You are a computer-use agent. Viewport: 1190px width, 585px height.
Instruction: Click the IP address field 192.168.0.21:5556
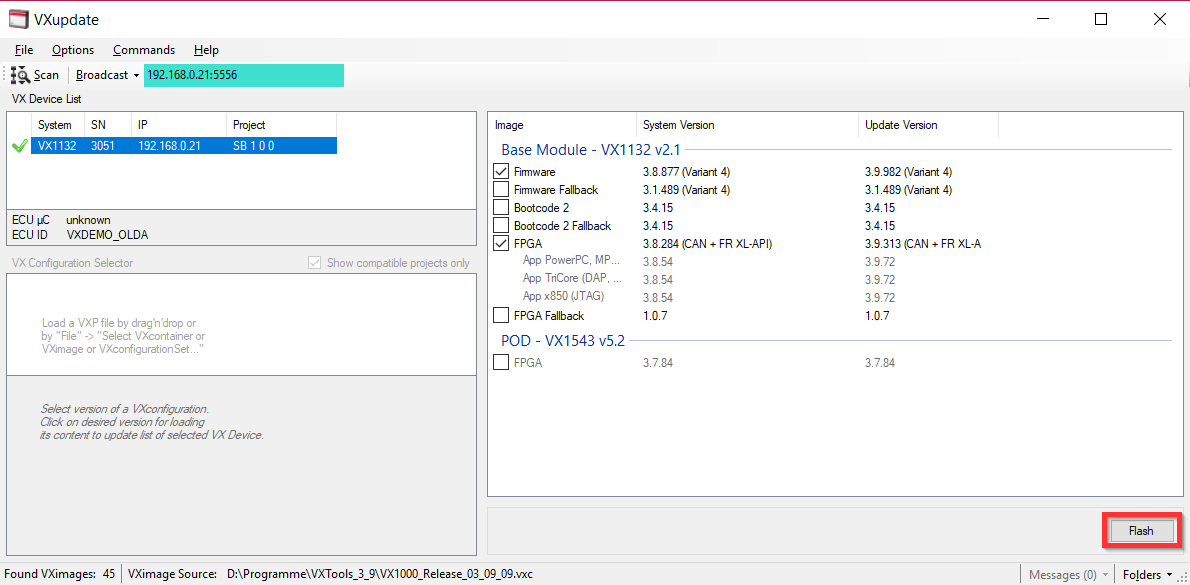[x=243, y=75]
